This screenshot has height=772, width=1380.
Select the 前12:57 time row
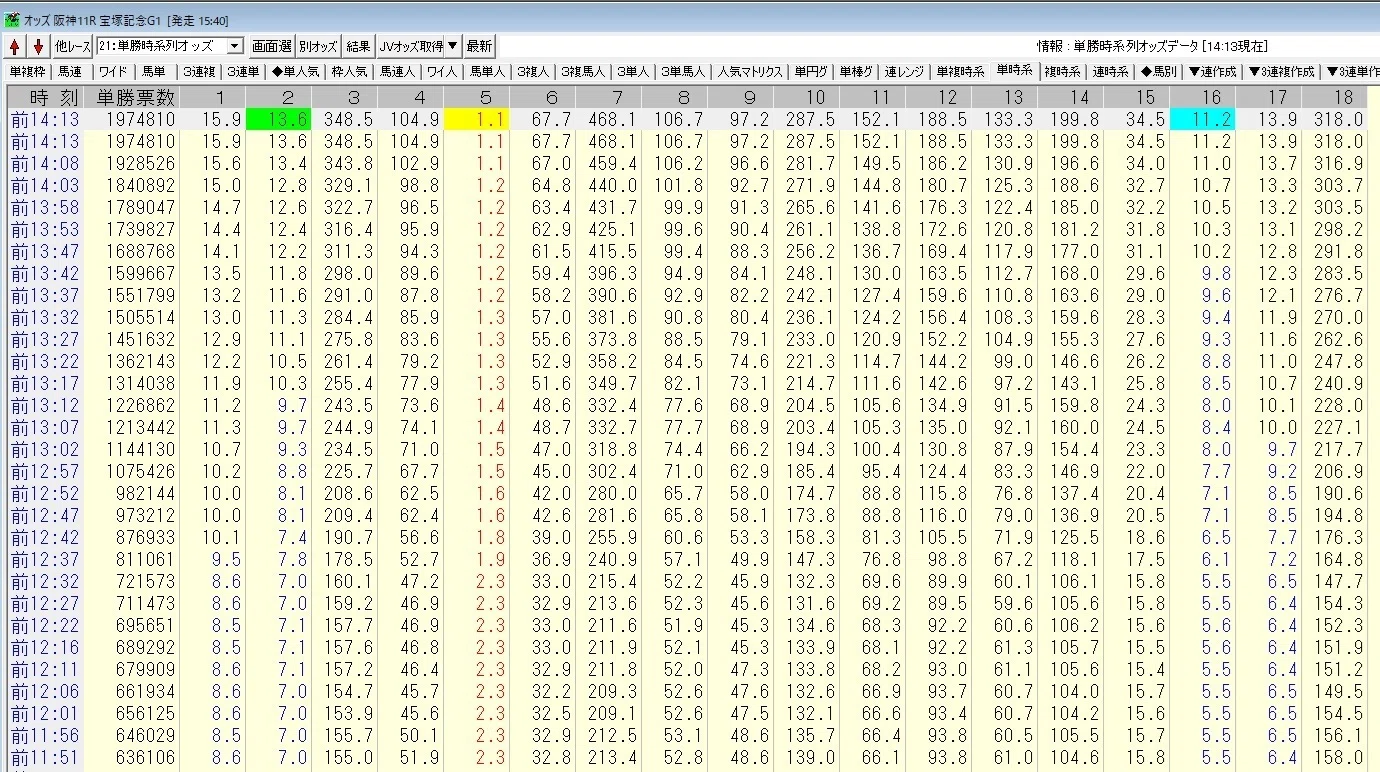690,472
